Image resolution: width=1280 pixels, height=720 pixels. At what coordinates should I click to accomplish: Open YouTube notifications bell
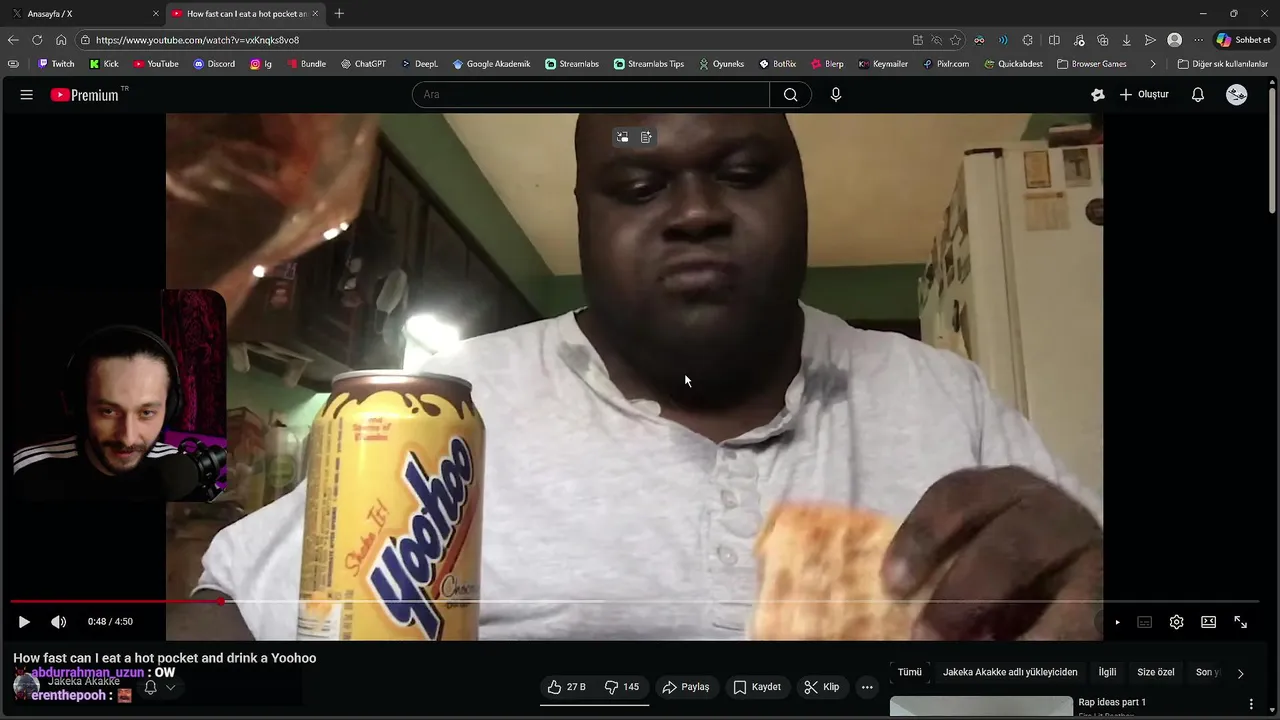1198,95
